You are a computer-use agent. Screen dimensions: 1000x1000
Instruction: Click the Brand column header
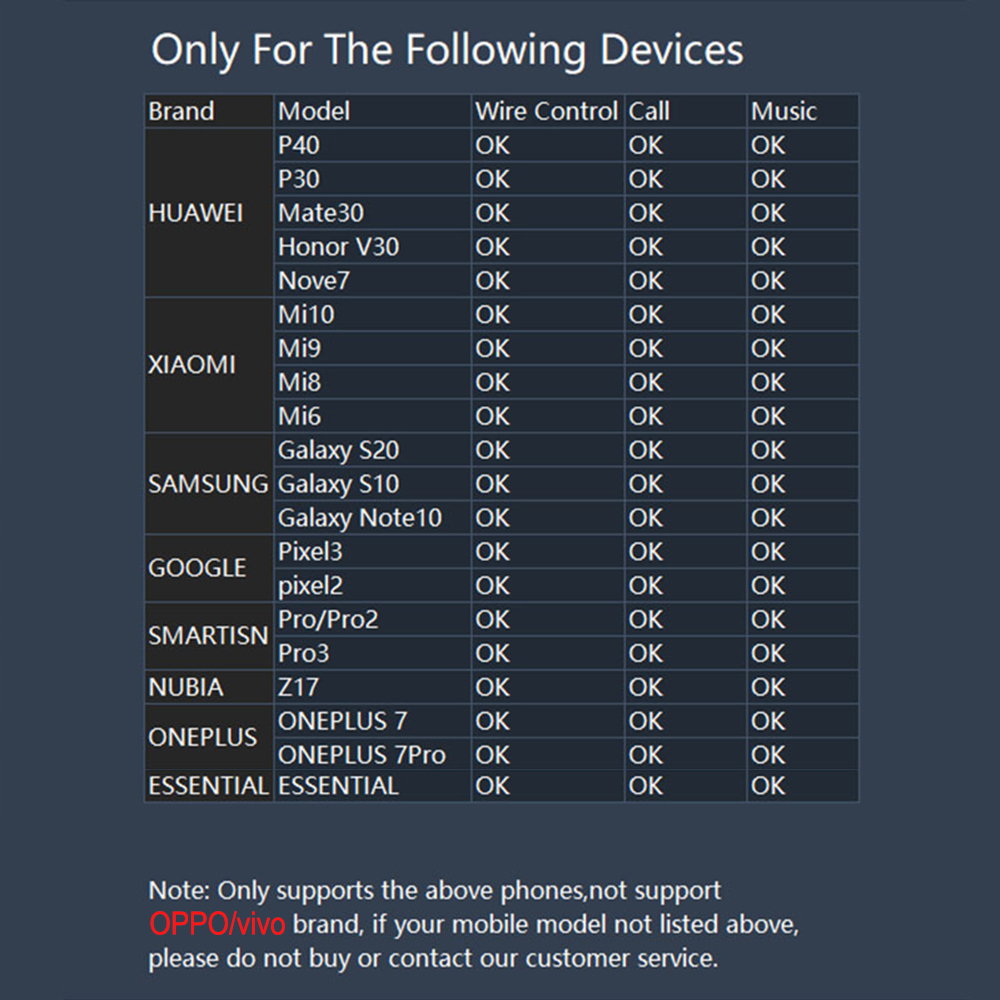coord(209,111)
